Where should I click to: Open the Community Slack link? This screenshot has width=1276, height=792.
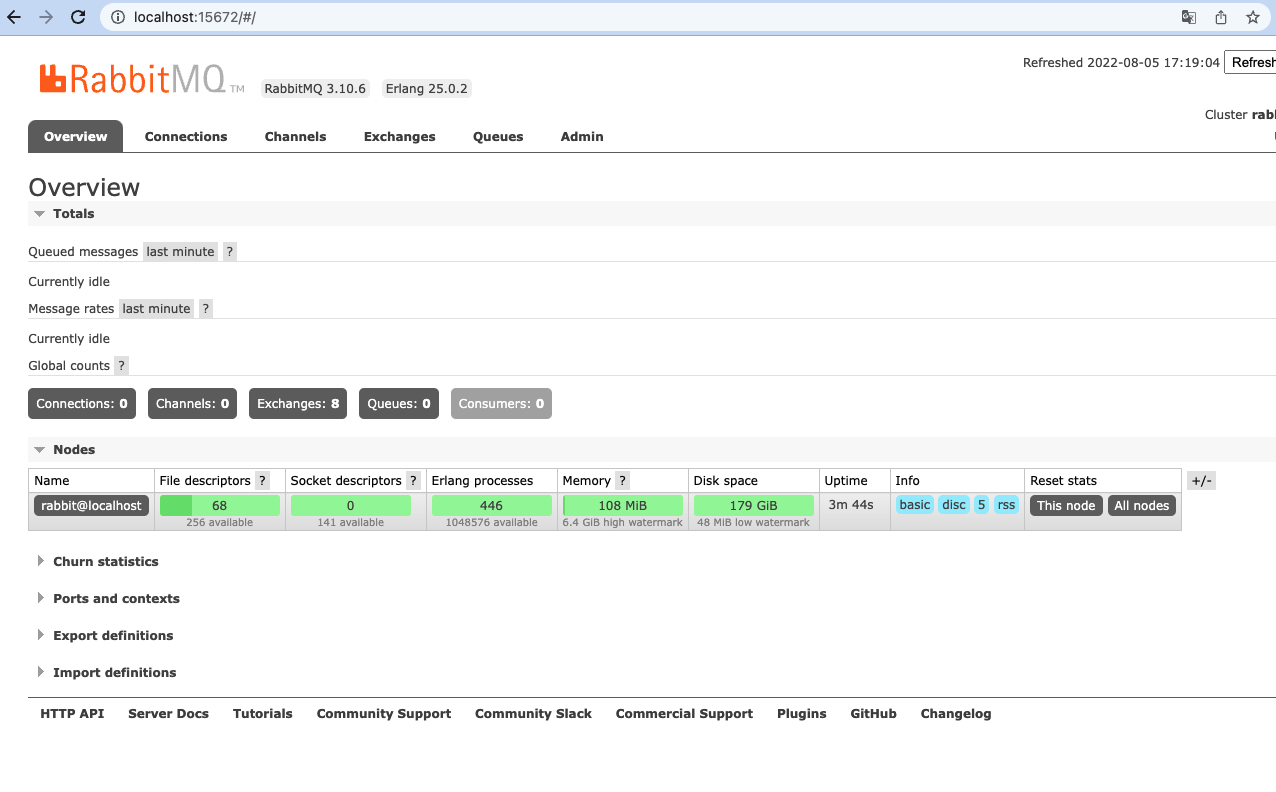point(533,714)
